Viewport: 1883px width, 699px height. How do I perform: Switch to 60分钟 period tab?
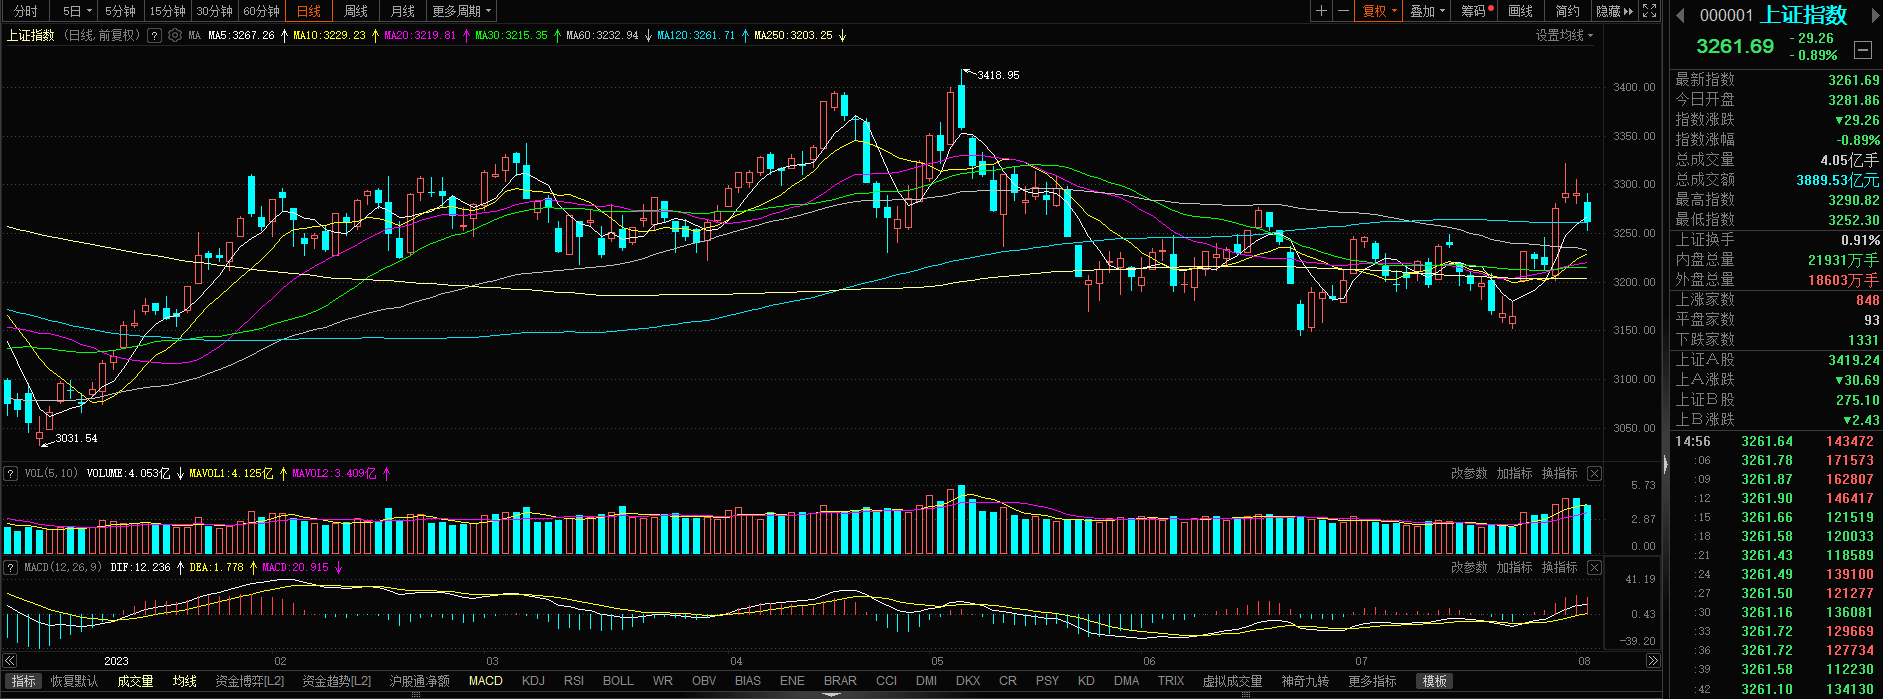(261, 11)
